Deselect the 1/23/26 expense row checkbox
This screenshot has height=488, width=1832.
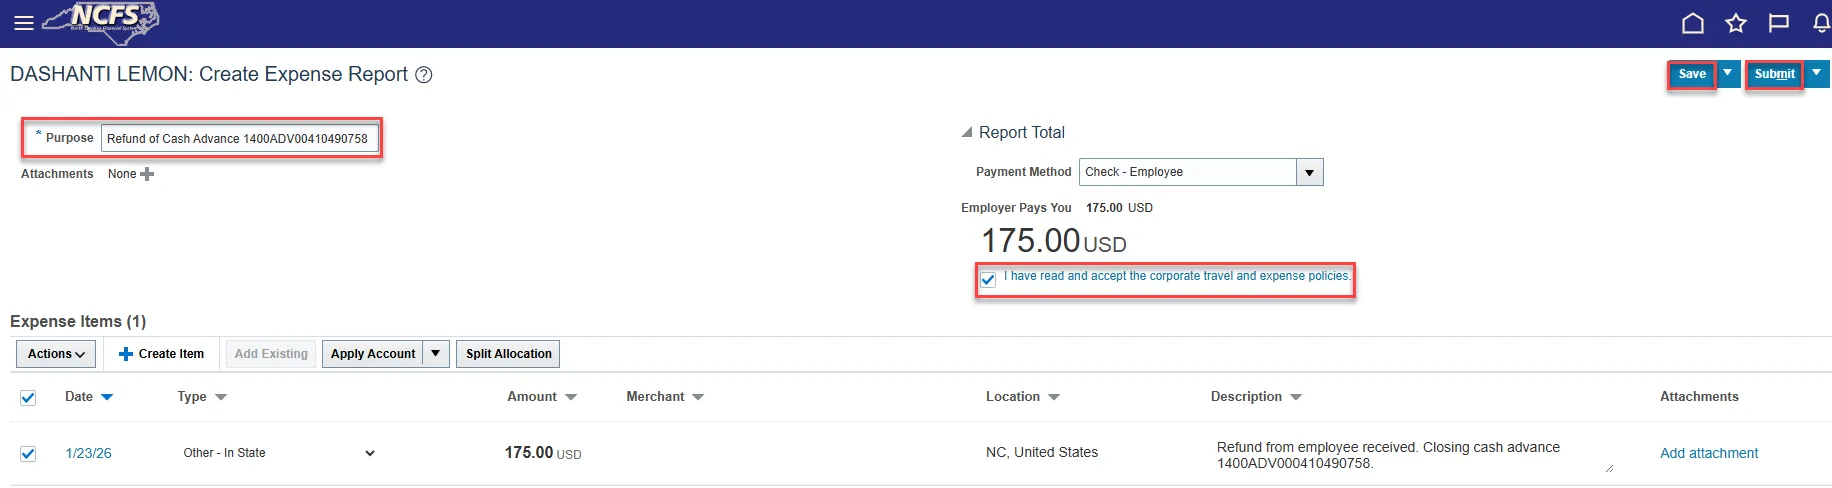[28, 454]
